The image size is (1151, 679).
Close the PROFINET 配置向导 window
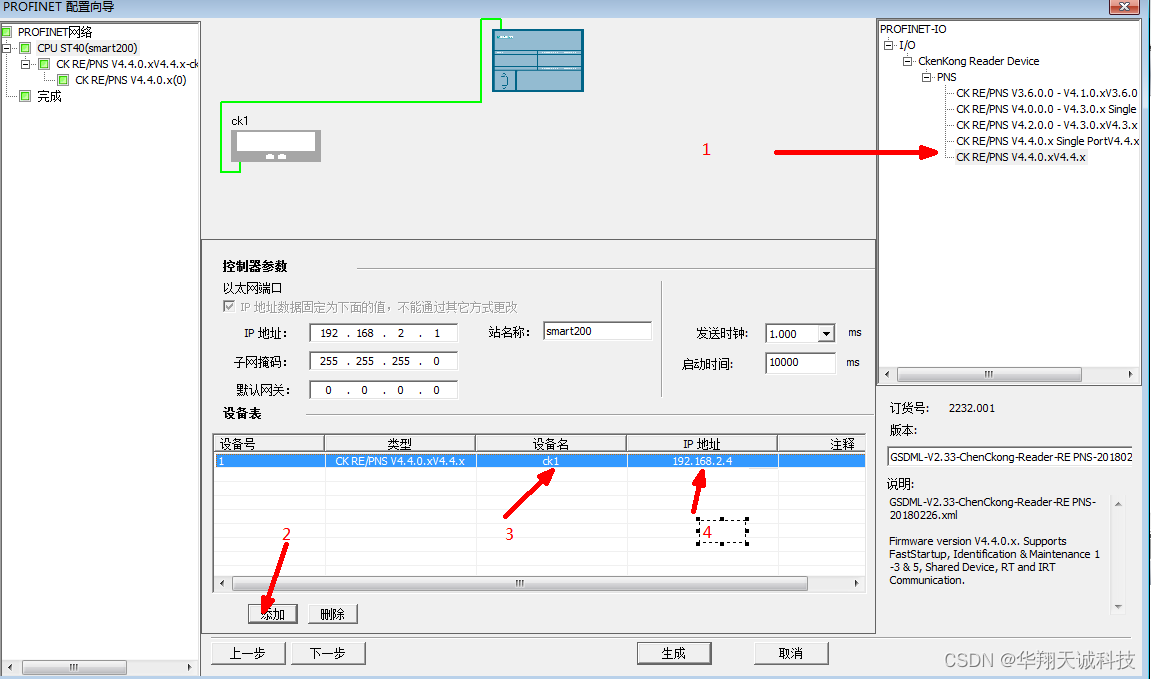pos(1124,7)
